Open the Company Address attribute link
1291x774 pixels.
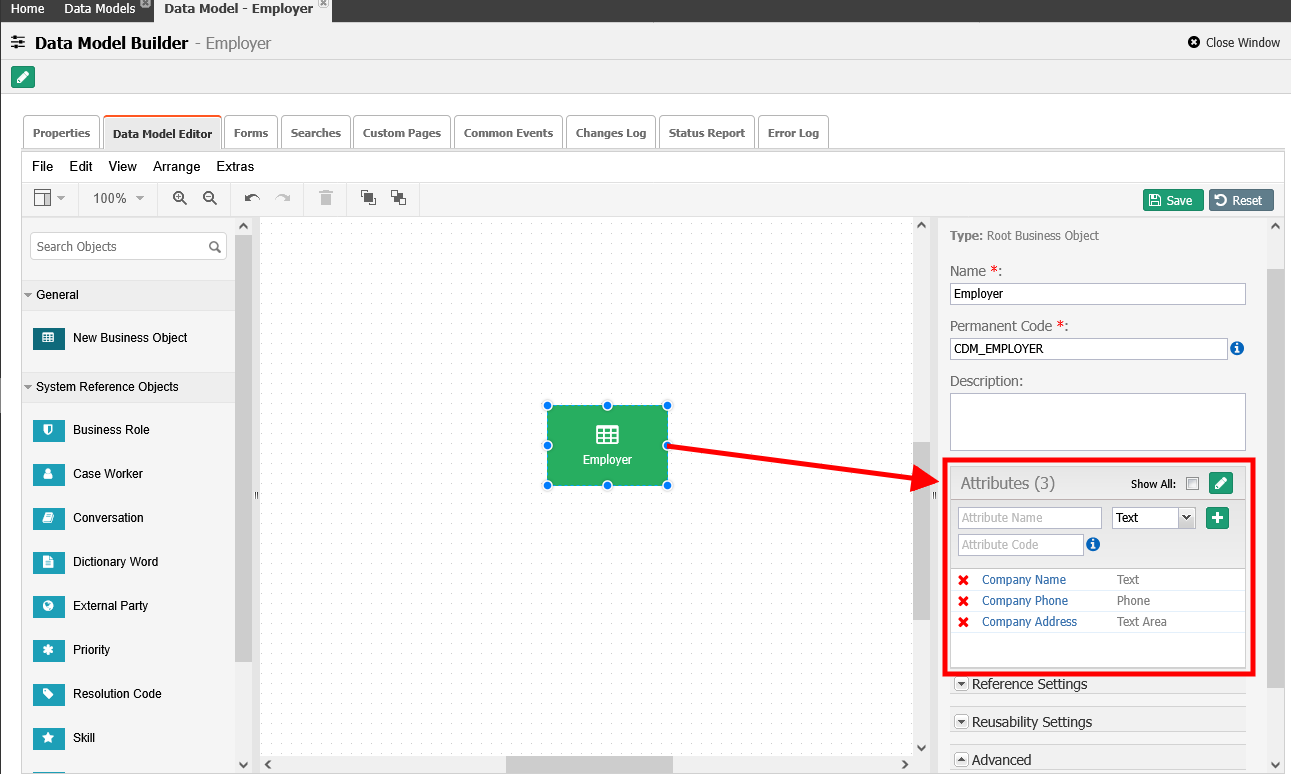(1029, 622)
